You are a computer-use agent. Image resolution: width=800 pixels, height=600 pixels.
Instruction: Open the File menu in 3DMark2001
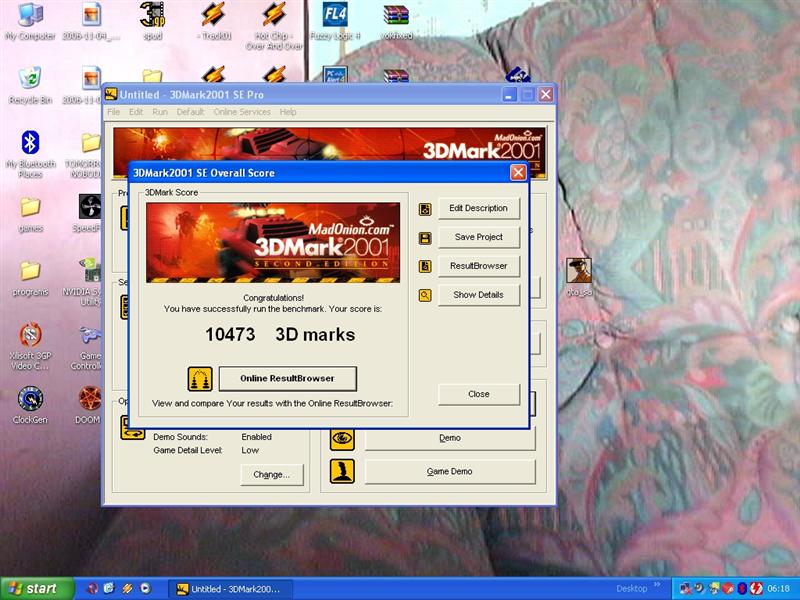pos(113,112)
